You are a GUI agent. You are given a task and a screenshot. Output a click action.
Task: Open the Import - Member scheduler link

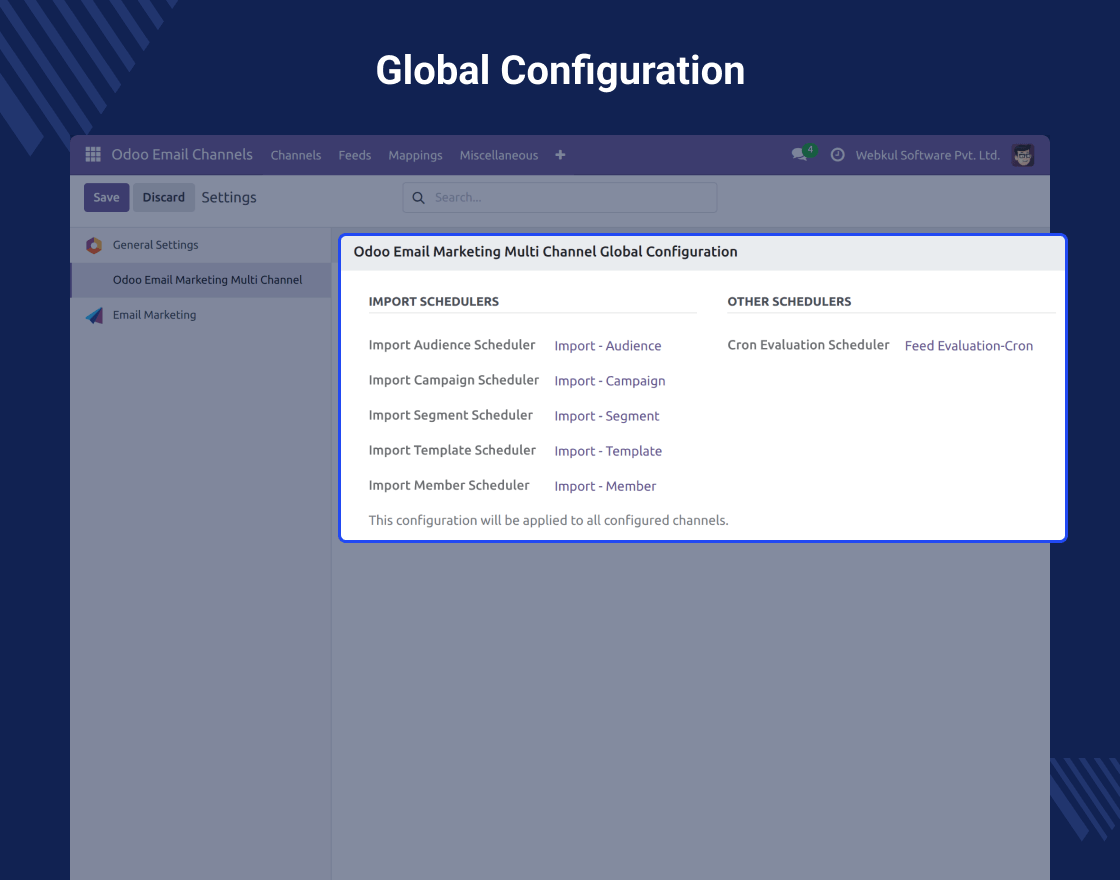(x=605, y=486)
